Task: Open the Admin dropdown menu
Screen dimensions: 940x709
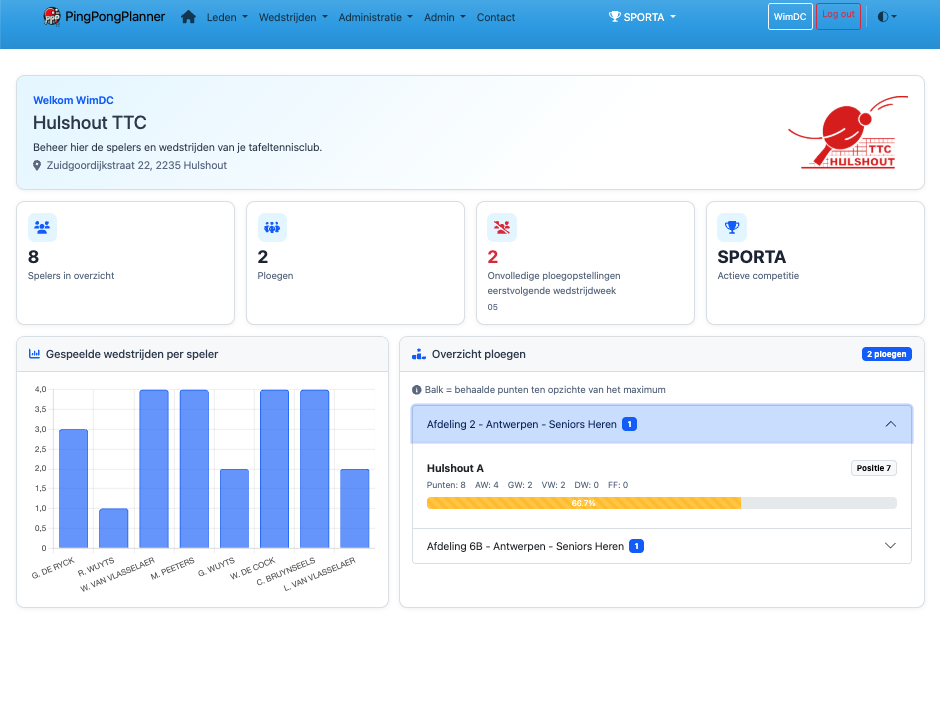Action: click(x=445, y=17)
